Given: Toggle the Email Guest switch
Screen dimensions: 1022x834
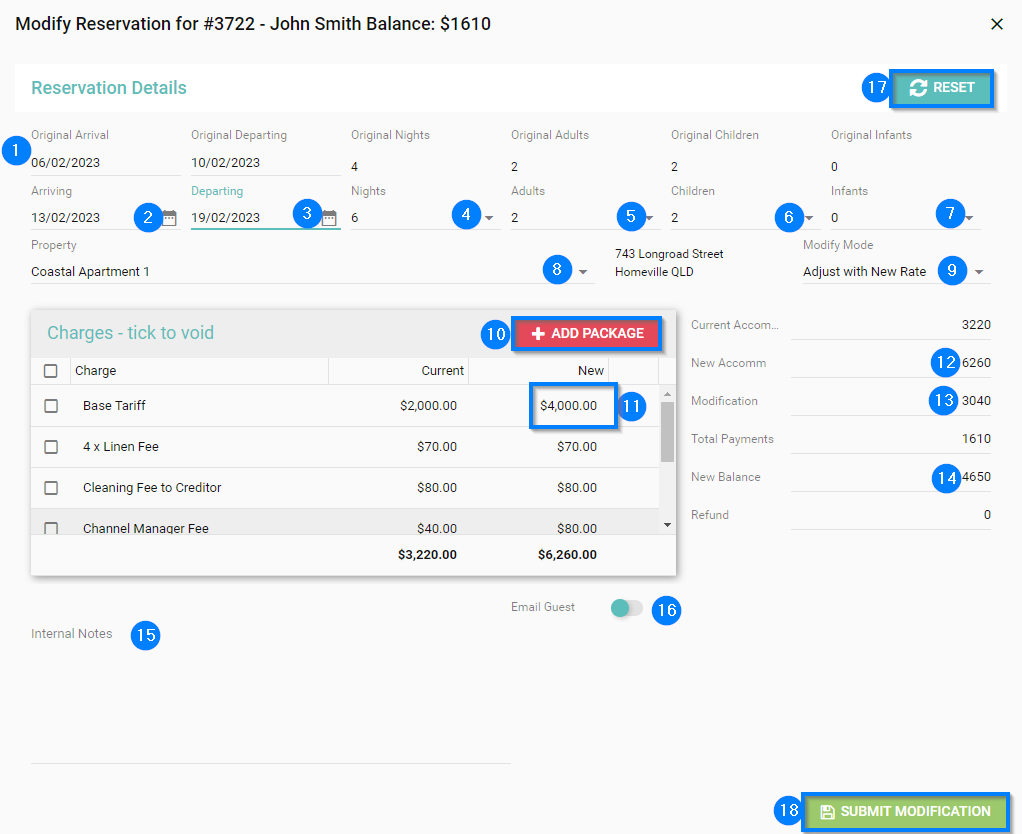Looking at the screenshot, I should (627, 608).
